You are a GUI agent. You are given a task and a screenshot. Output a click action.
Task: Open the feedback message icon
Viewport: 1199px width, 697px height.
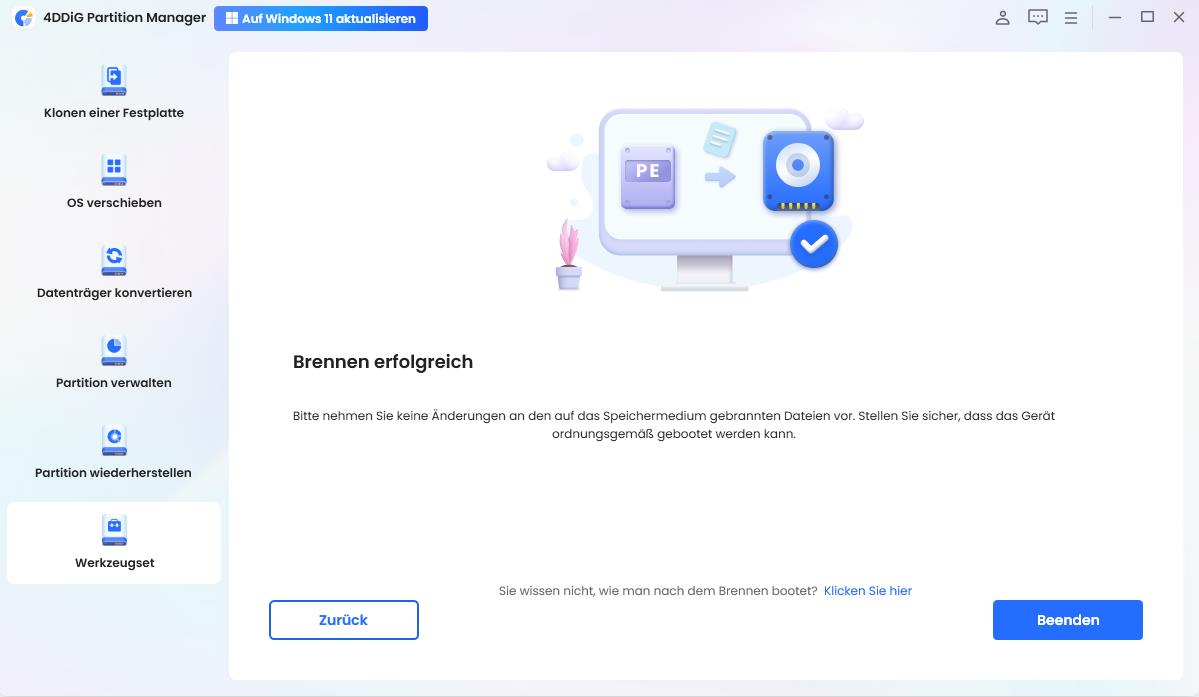point(1037,17)
